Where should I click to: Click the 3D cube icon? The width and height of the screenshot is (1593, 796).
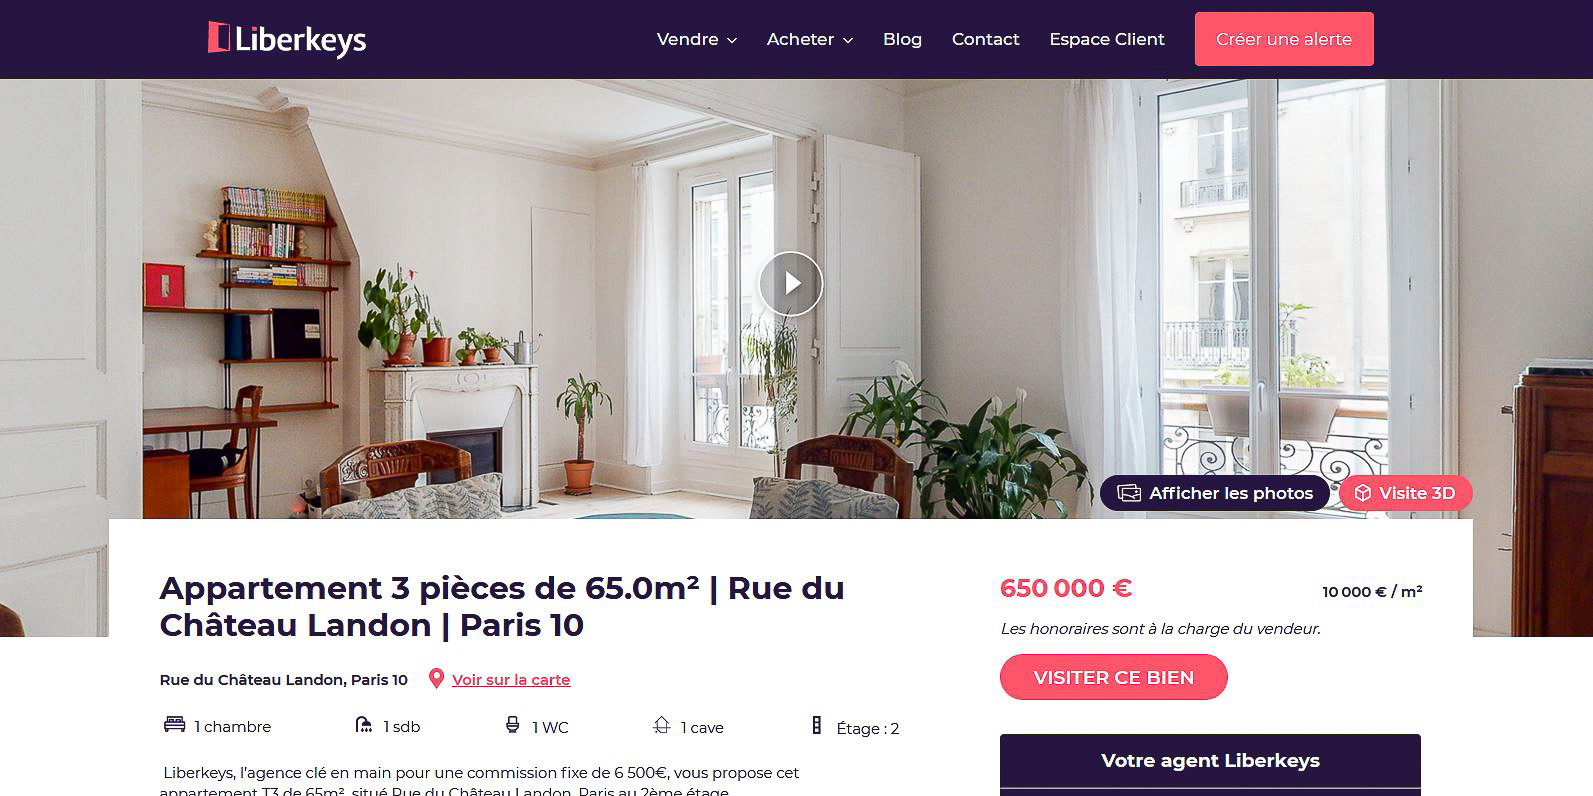[1362, 493]
